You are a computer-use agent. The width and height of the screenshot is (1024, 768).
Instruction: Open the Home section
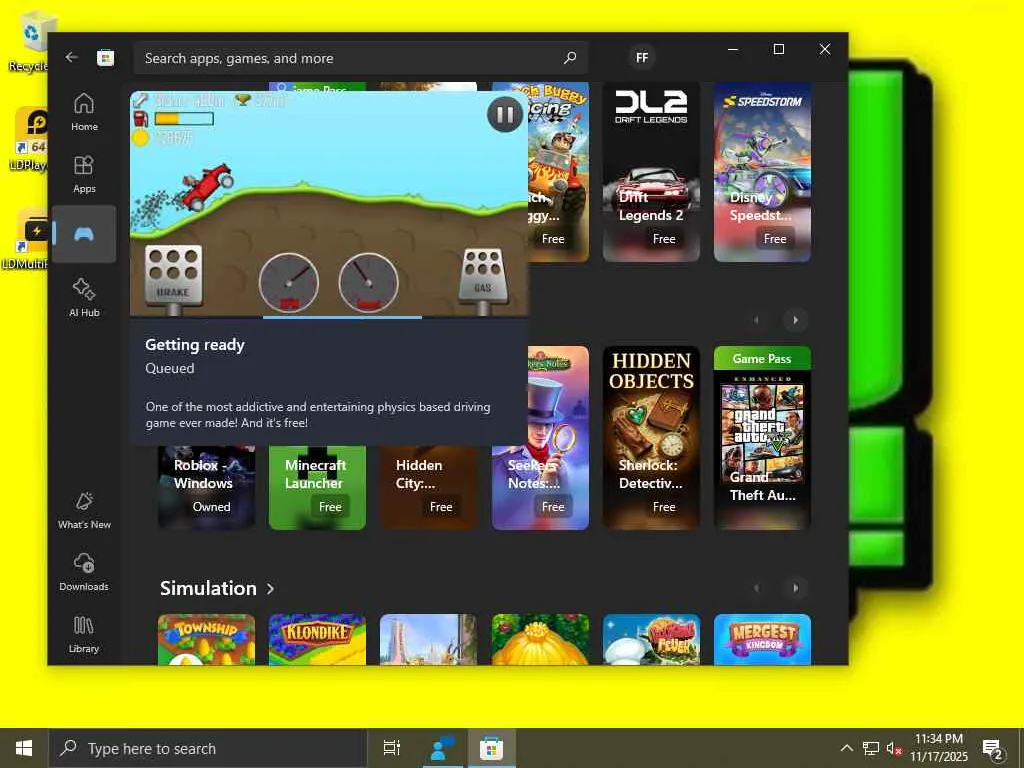point(84,112)
